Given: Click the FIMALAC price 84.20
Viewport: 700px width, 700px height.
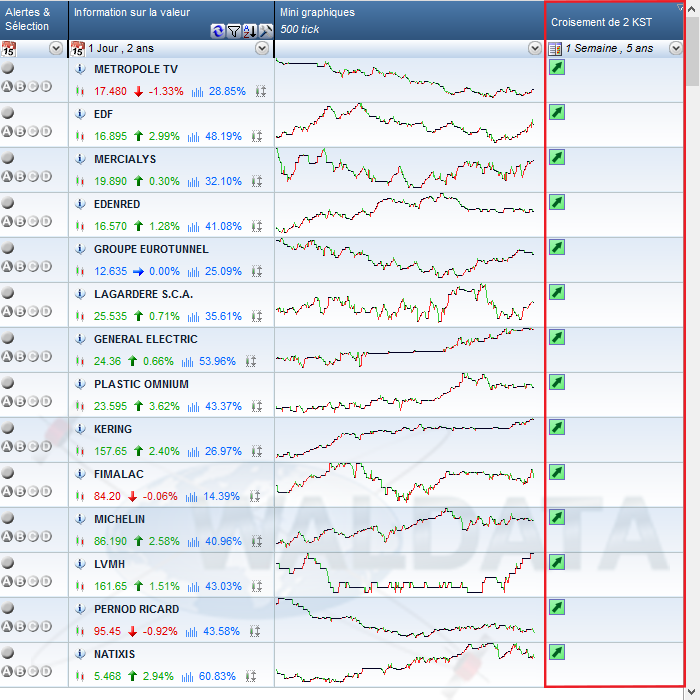Looking at the screenshot, I should coord(107,496).
